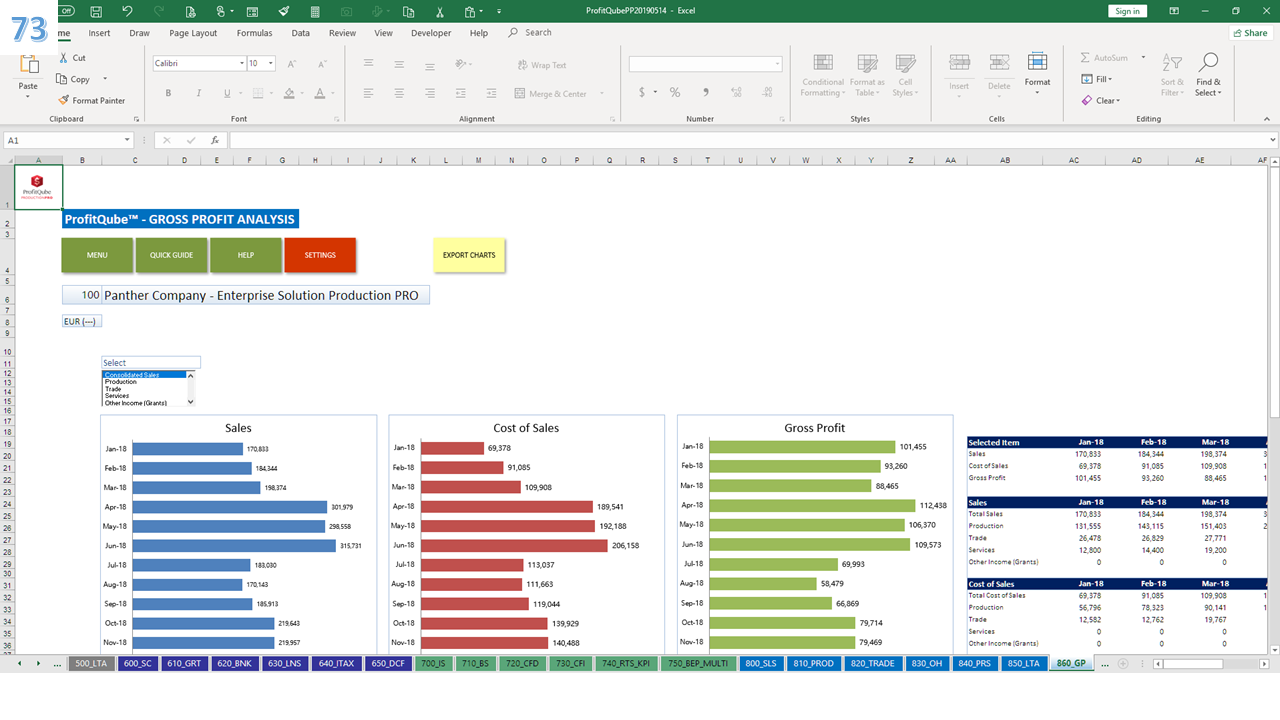Click the Share button
Screen dimensions: 1280x720
tap(1250, 33)
